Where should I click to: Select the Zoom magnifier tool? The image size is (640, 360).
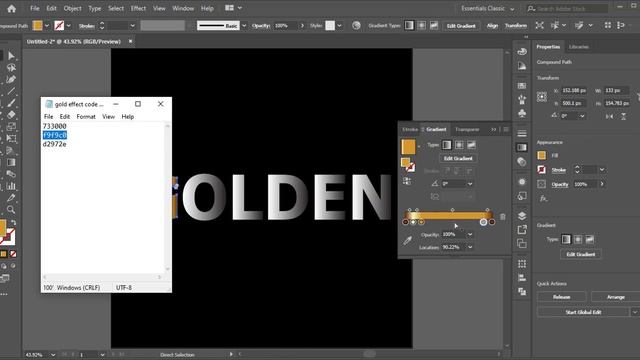point(11,210)
